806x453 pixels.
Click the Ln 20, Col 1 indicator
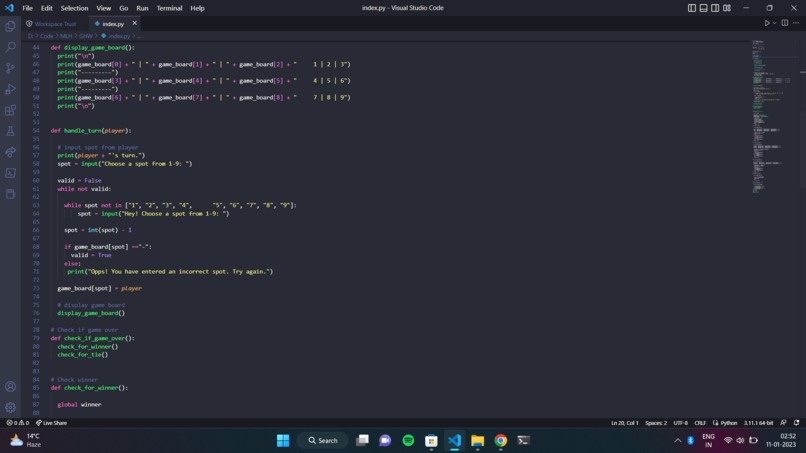coord(625,423)
